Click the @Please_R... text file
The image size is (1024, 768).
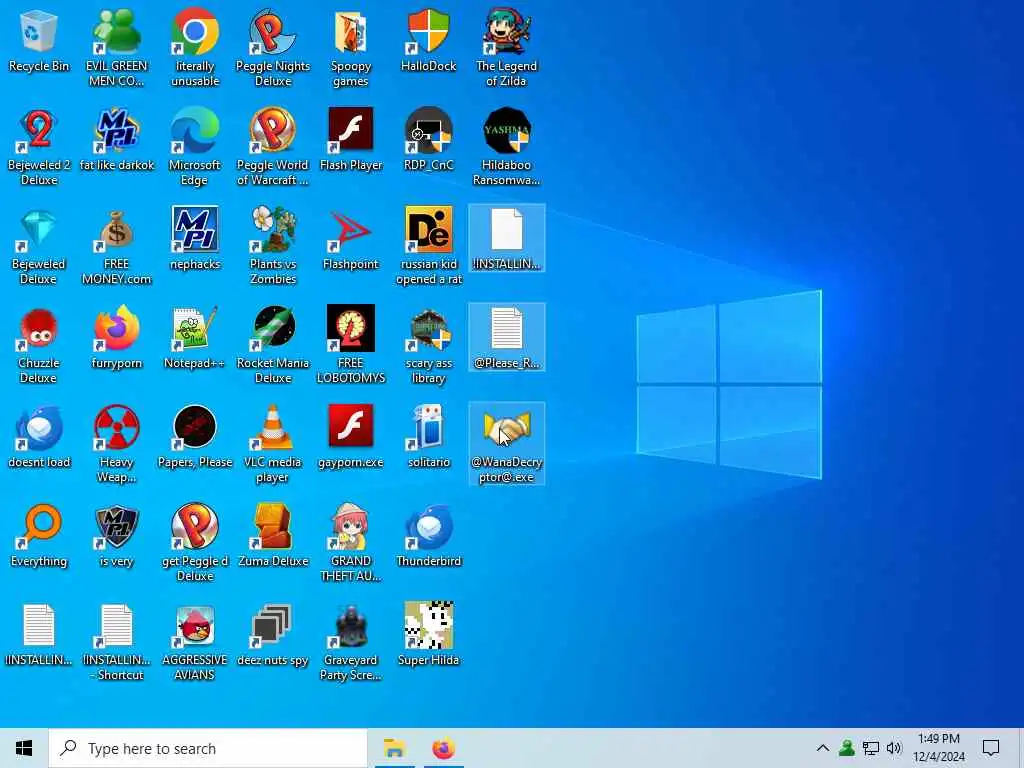(x=507, y=337)
